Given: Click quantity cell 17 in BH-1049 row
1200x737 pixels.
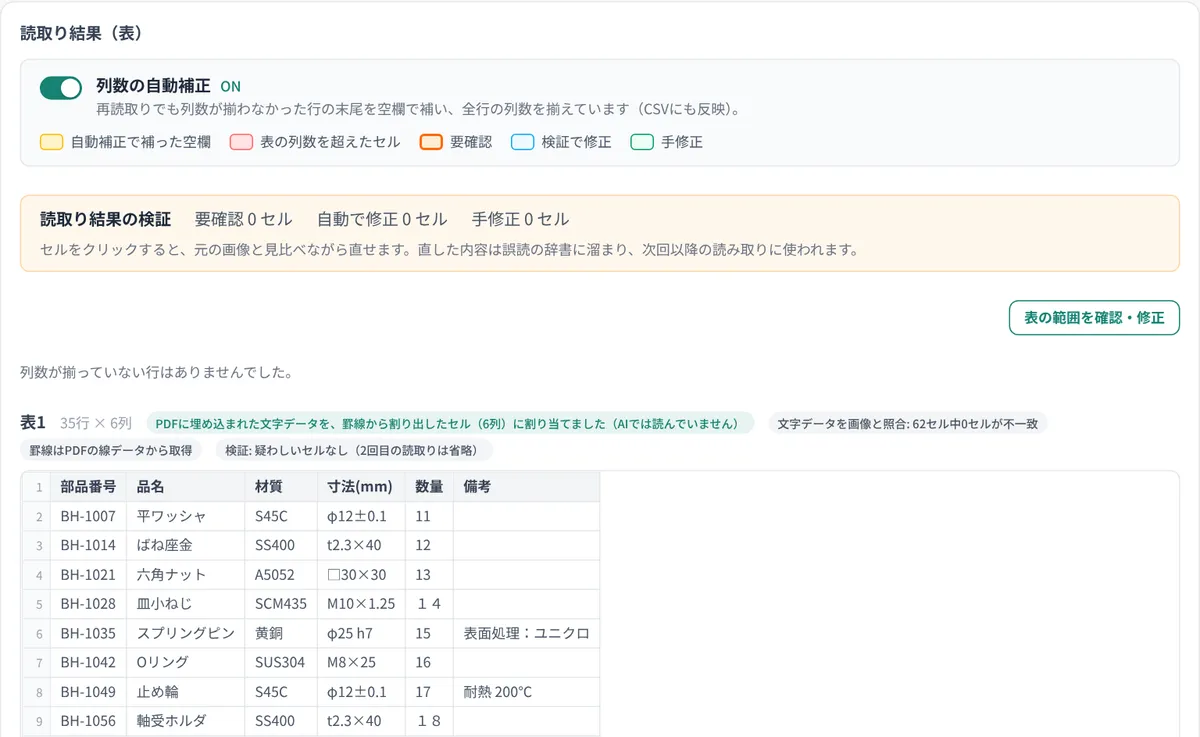Looking at the screenshot, I should click(x=429, y=691).
